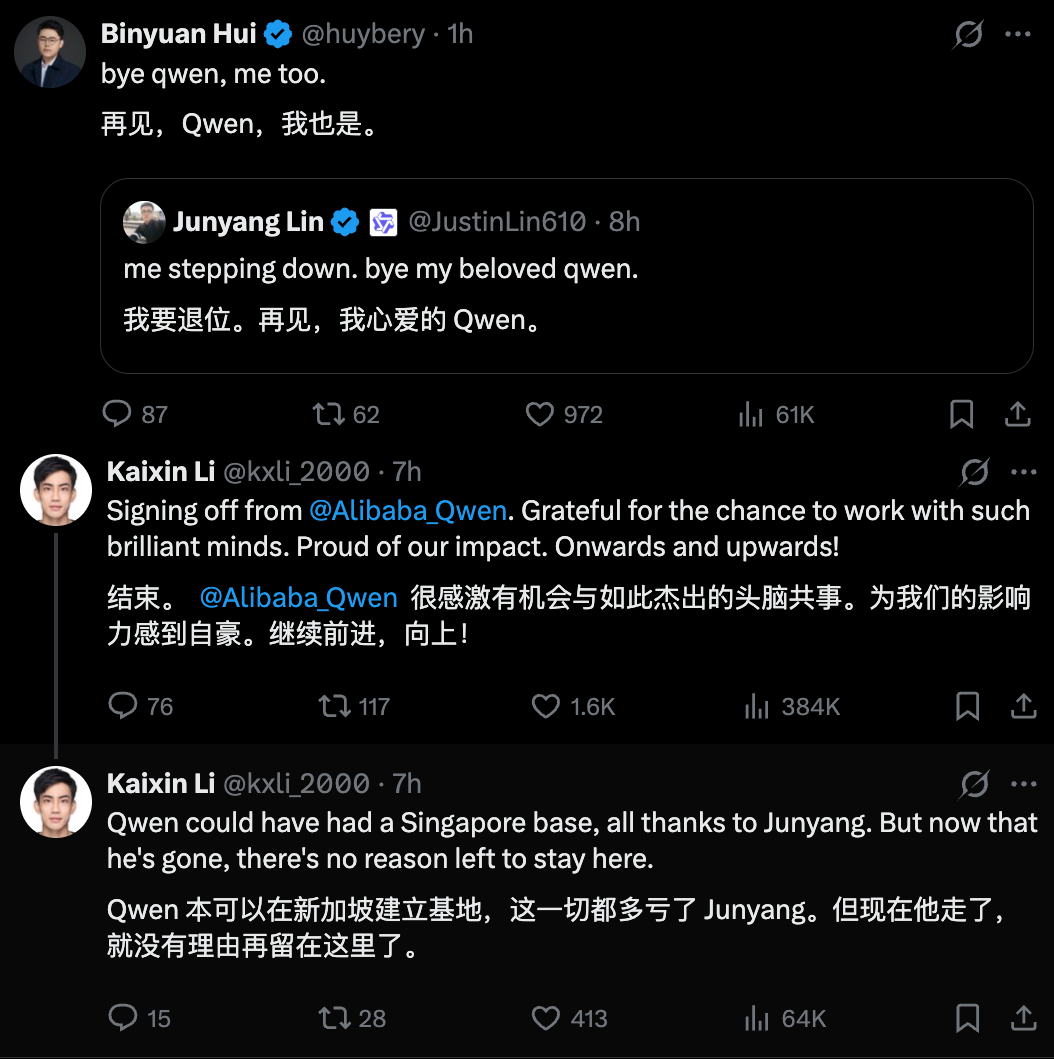Viewport: 1054px width, 1059px height.
Task: Retweet Kaixin Li's Singapore base tweet
Action: pos(335,1018)
